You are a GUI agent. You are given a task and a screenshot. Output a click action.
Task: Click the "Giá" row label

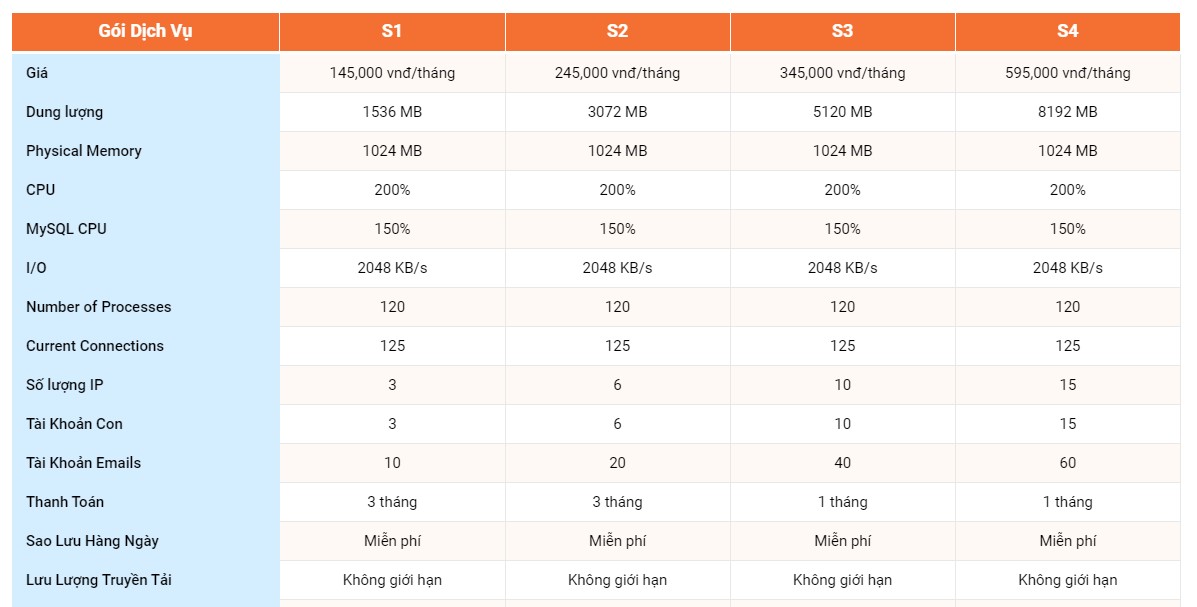coord(37,73)
